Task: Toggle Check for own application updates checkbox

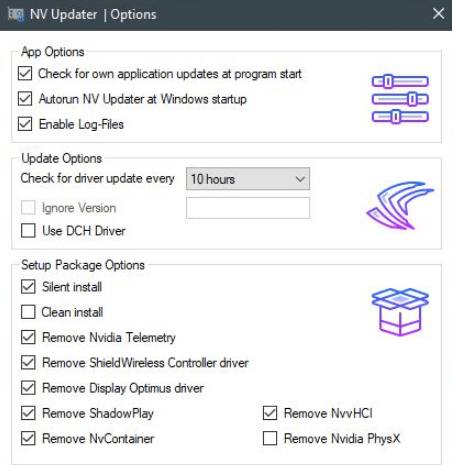Action: 25,74
